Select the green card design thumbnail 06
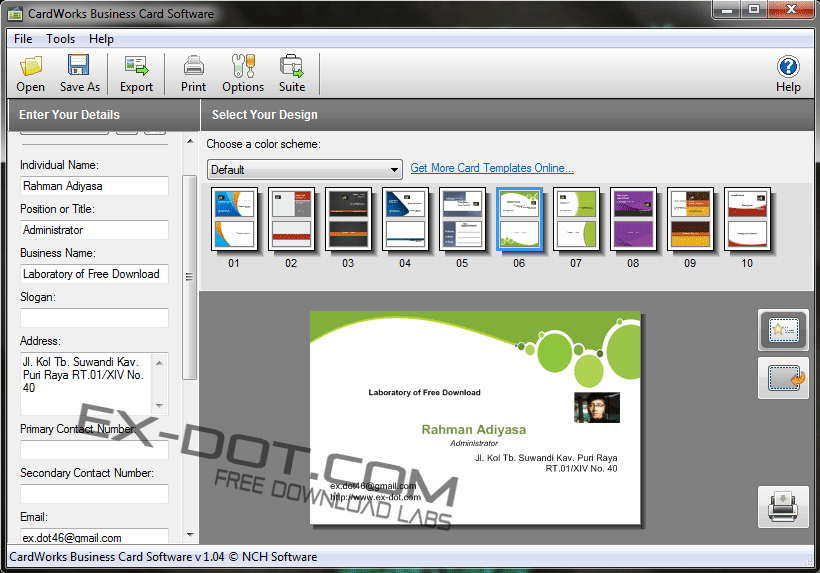The height and width of the screenshot is (573, 820). [519, 219]
